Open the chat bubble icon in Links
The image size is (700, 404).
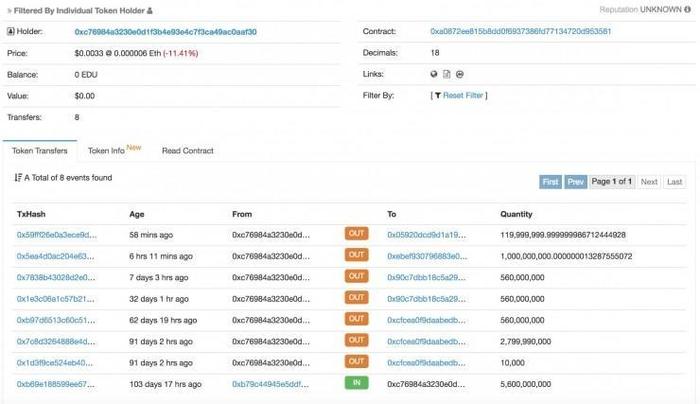[x=459, y=74]
